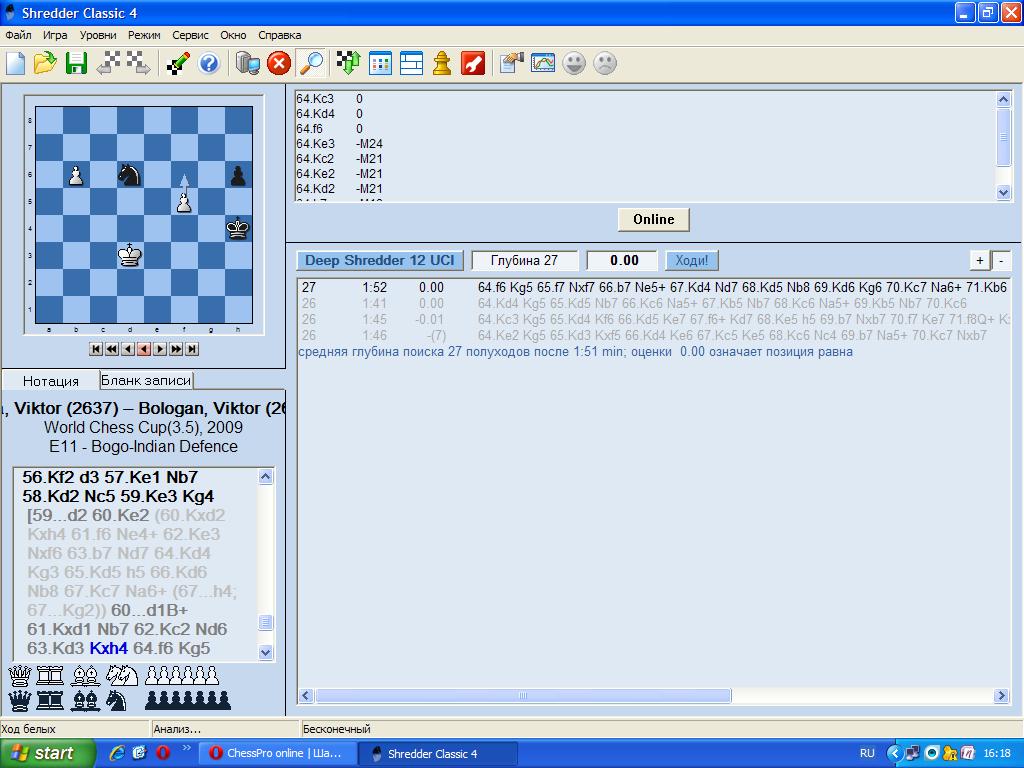Step forward one move under the board
Image resolution: width=1024 pixels, height=768 pixels.
[160, 349]
